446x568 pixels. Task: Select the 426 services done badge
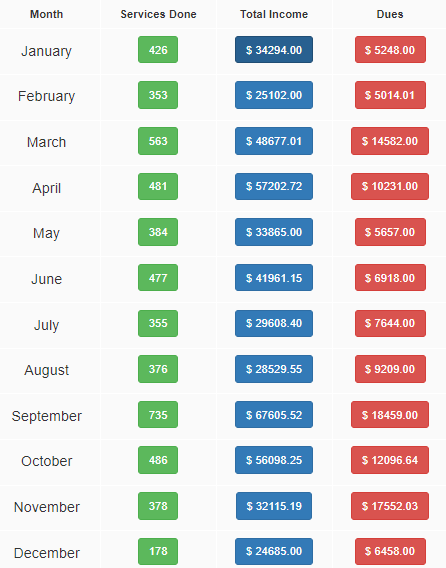click(158, 50)
